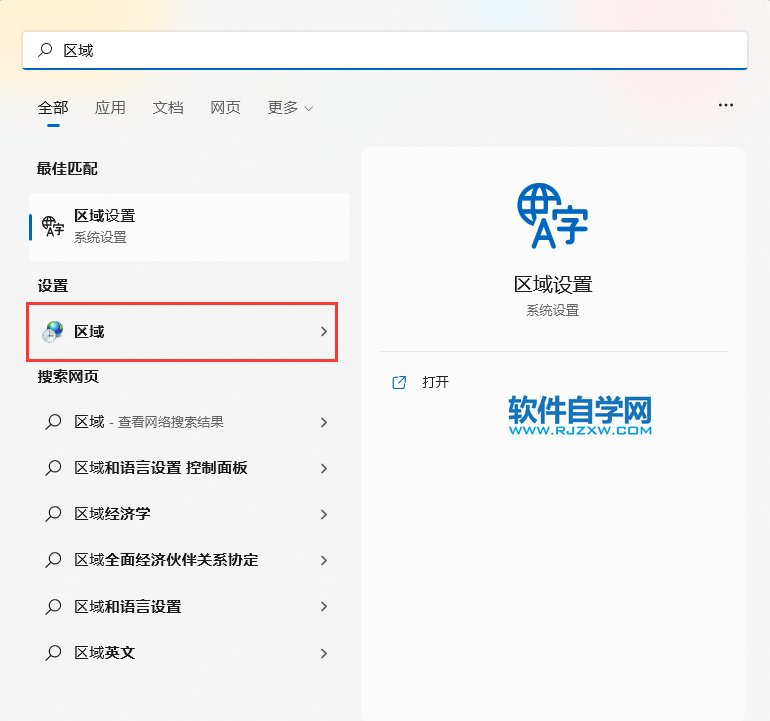The width and height of the screenshot is (770, 721).
Task: Click the large 区域设置 icon in preview pane
Action: point(552,215)
